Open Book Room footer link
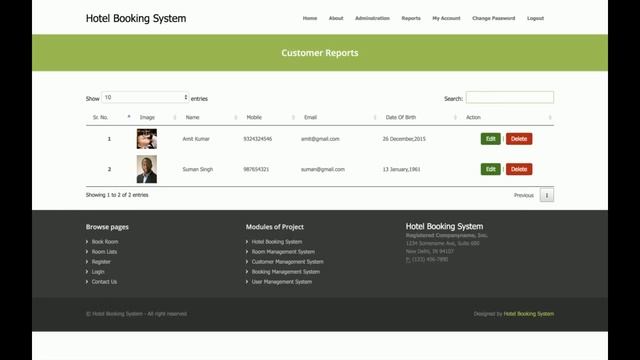 click(x=105, y=242)
